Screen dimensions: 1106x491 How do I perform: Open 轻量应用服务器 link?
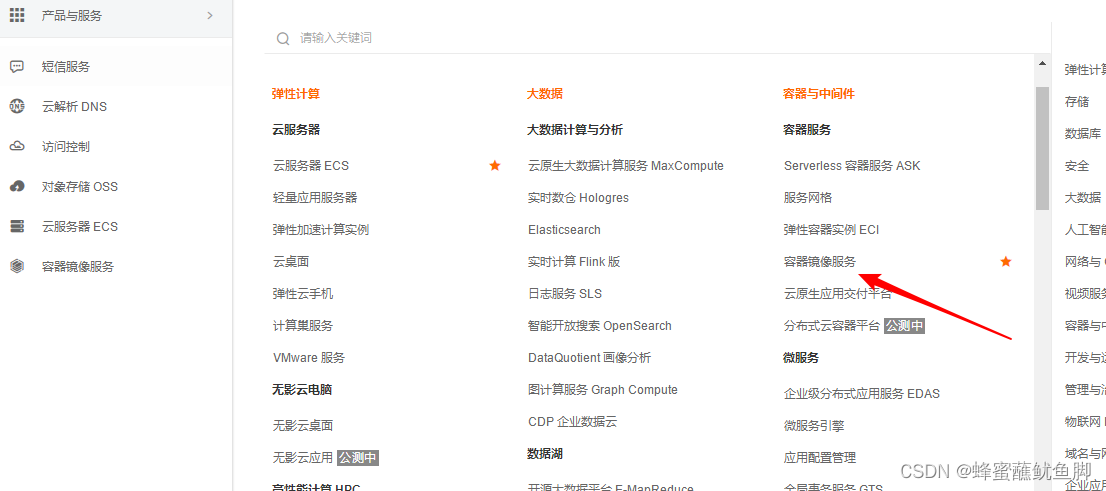coord(315,198)
